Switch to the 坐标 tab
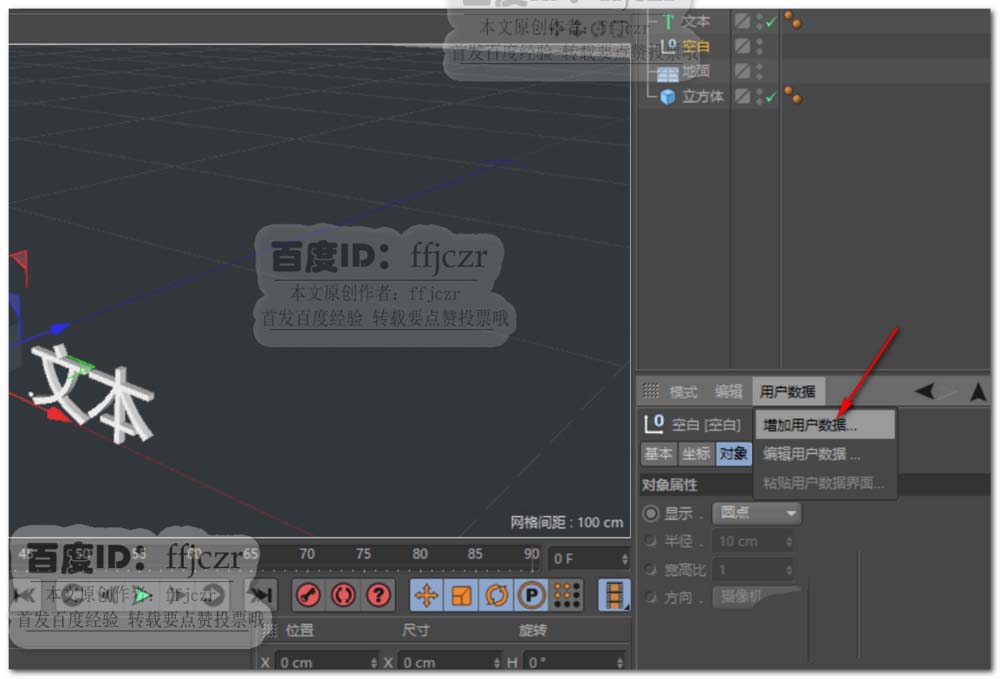This screenshot has width=1000, height=679. tap(696, 454)
